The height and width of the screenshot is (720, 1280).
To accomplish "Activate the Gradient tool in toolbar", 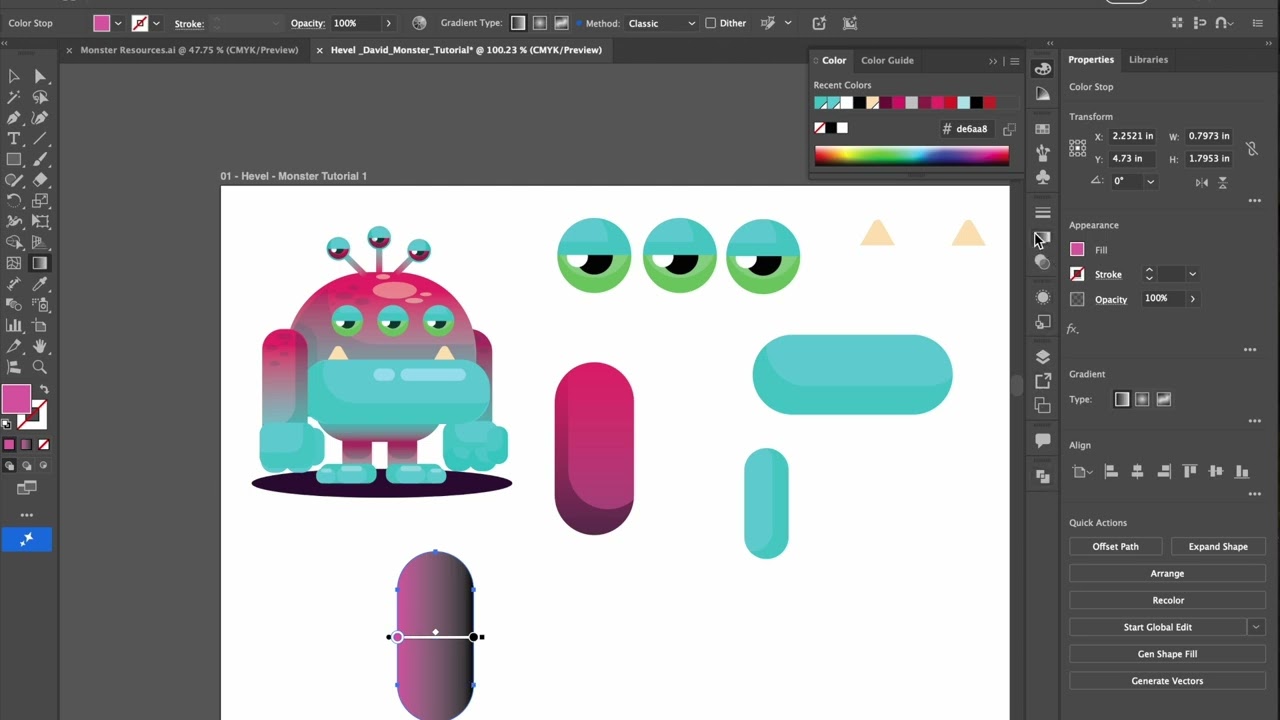I will 40,264.
